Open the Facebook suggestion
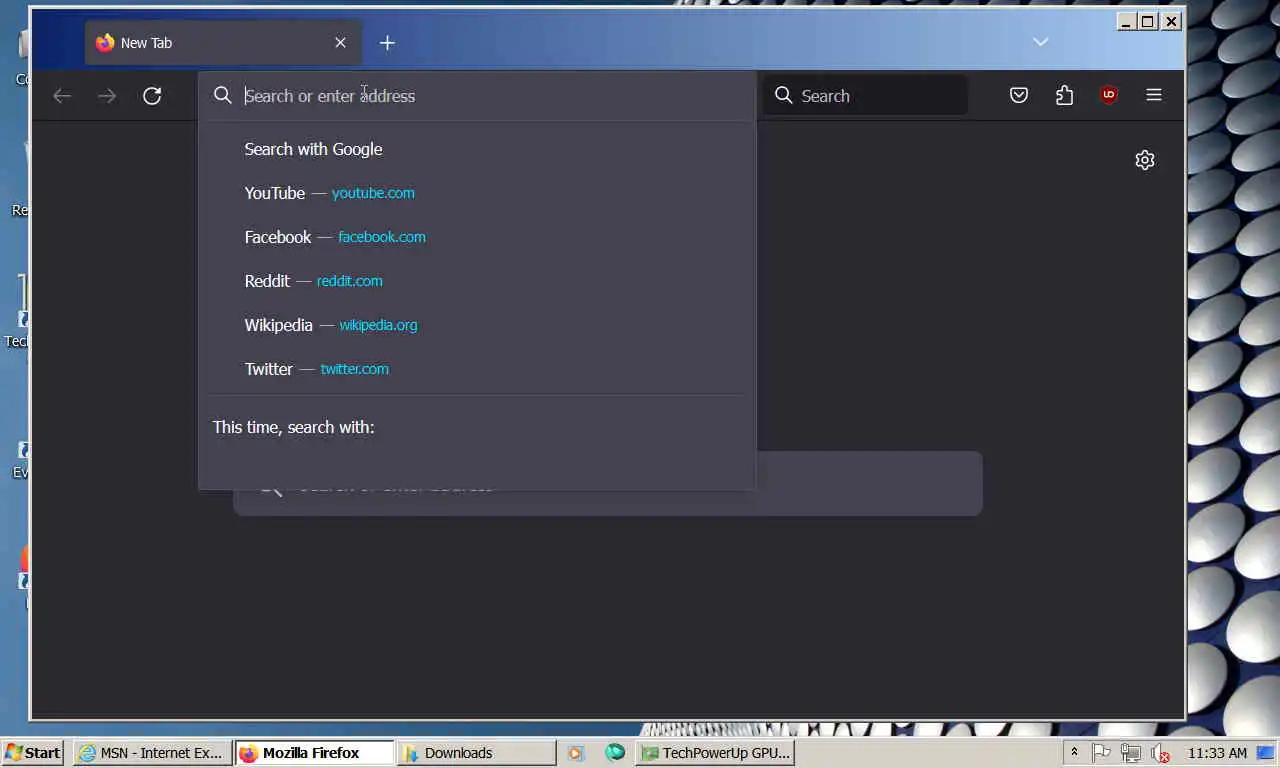The height and width of the screenshot is (768, 1280). click(x=477, y=237)
